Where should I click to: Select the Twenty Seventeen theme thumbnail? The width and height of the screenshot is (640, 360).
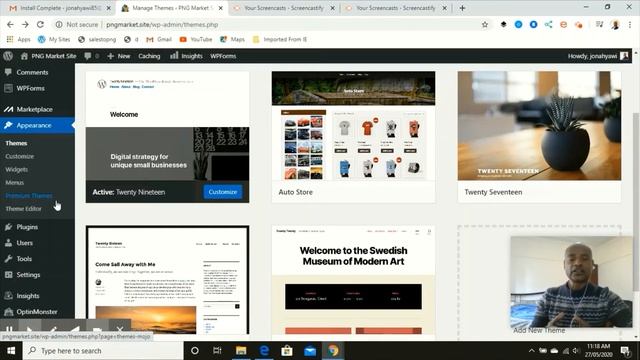pos(539,126)
